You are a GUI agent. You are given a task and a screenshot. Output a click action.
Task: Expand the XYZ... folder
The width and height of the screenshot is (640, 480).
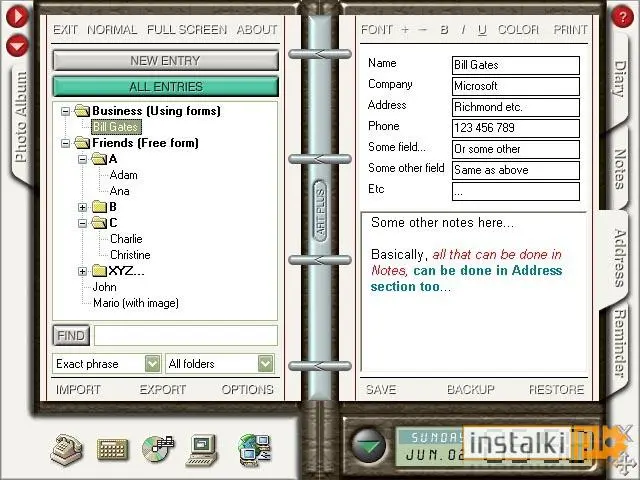[x=82, y=271]
